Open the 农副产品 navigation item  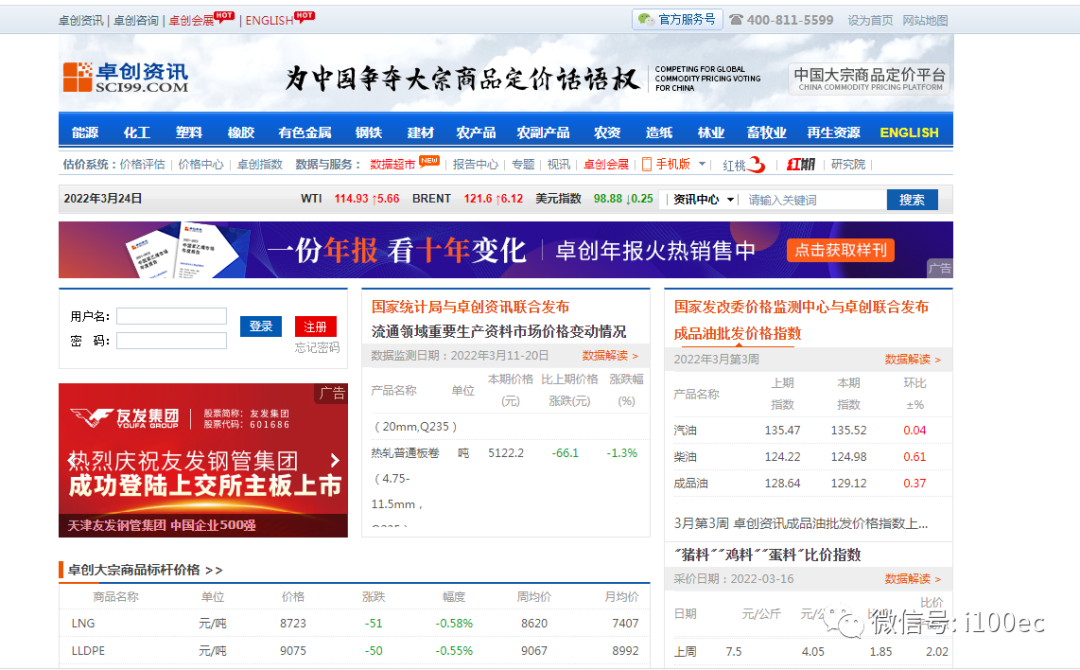[x=543, y=132]
